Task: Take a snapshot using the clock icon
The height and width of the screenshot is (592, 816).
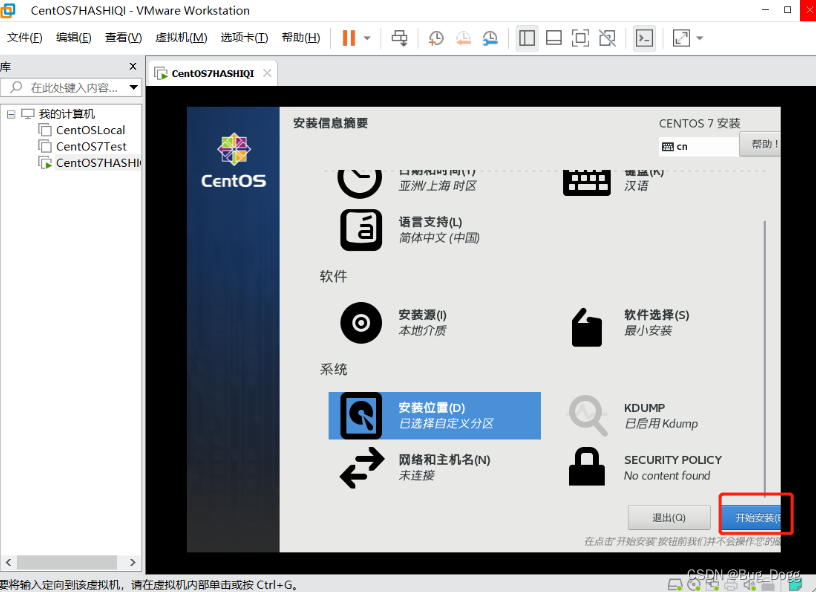Action: [x=436, y=38]
